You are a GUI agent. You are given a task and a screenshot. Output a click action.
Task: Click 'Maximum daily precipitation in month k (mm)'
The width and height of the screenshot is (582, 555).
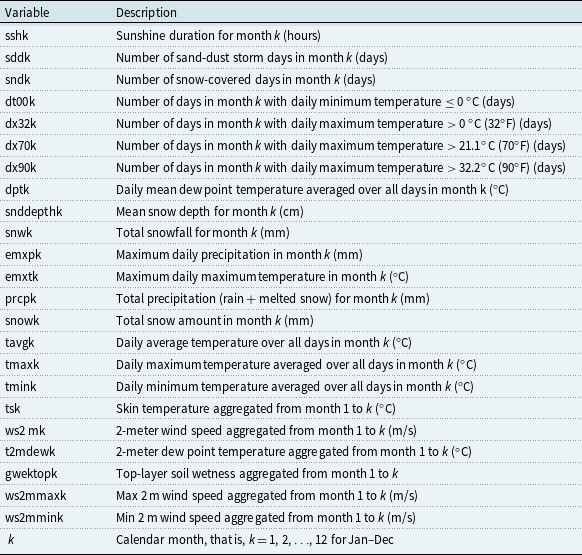pyautogui.click(x=239, y=255)
